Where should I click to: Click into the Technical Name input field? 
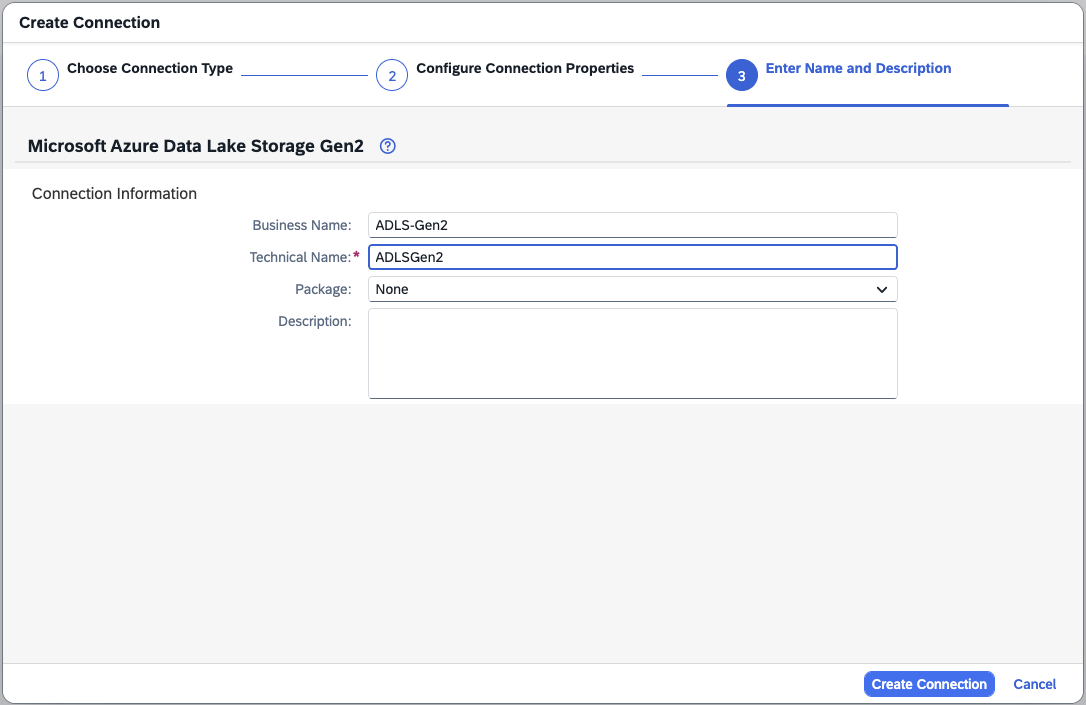pos(632,257)
